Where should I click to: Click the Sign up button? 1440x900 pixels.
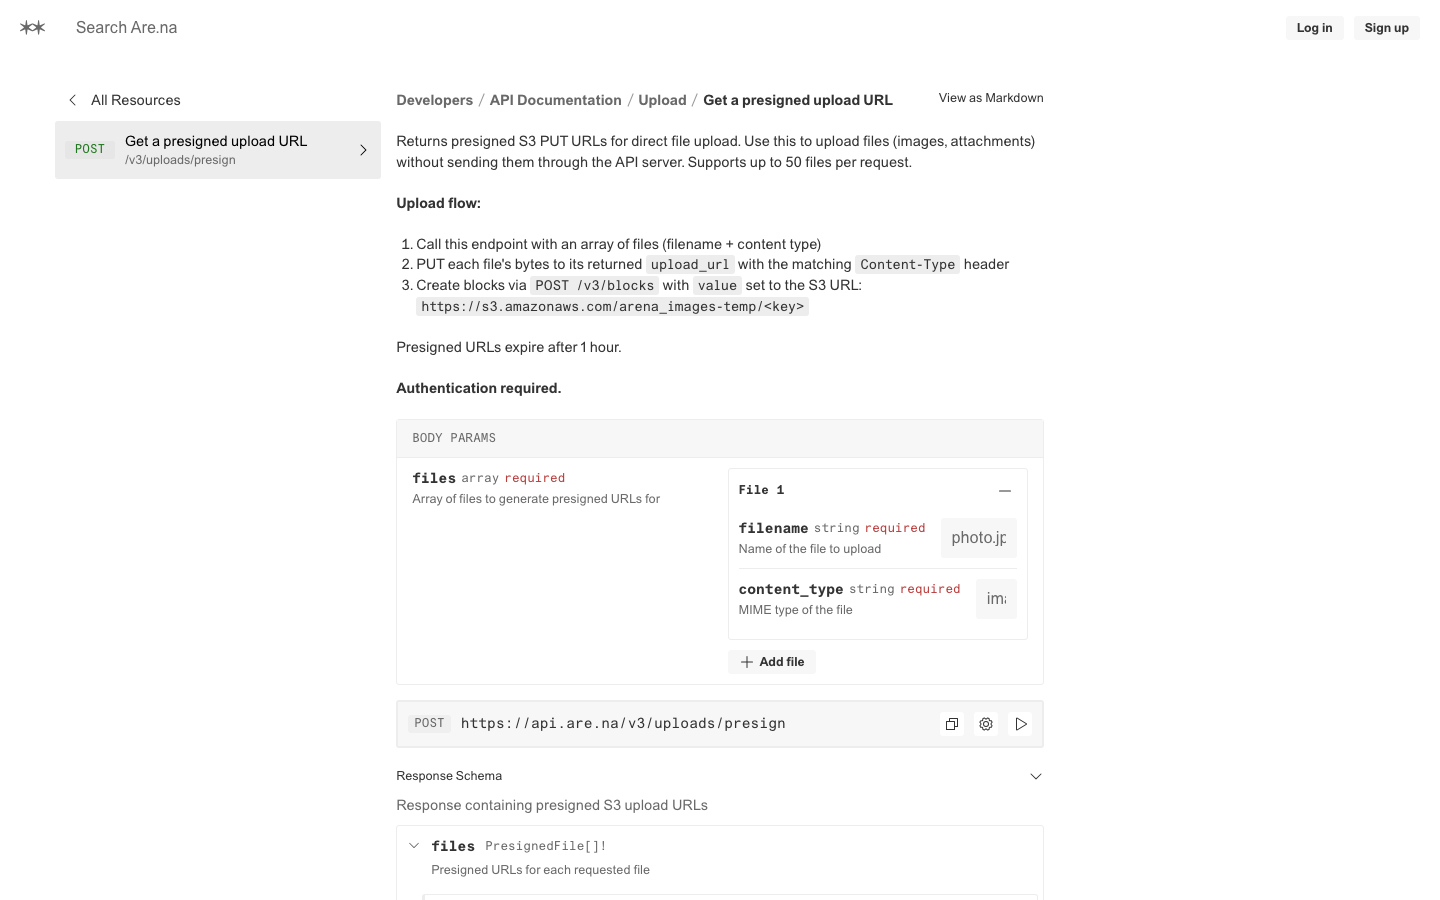pos(1386,28)
